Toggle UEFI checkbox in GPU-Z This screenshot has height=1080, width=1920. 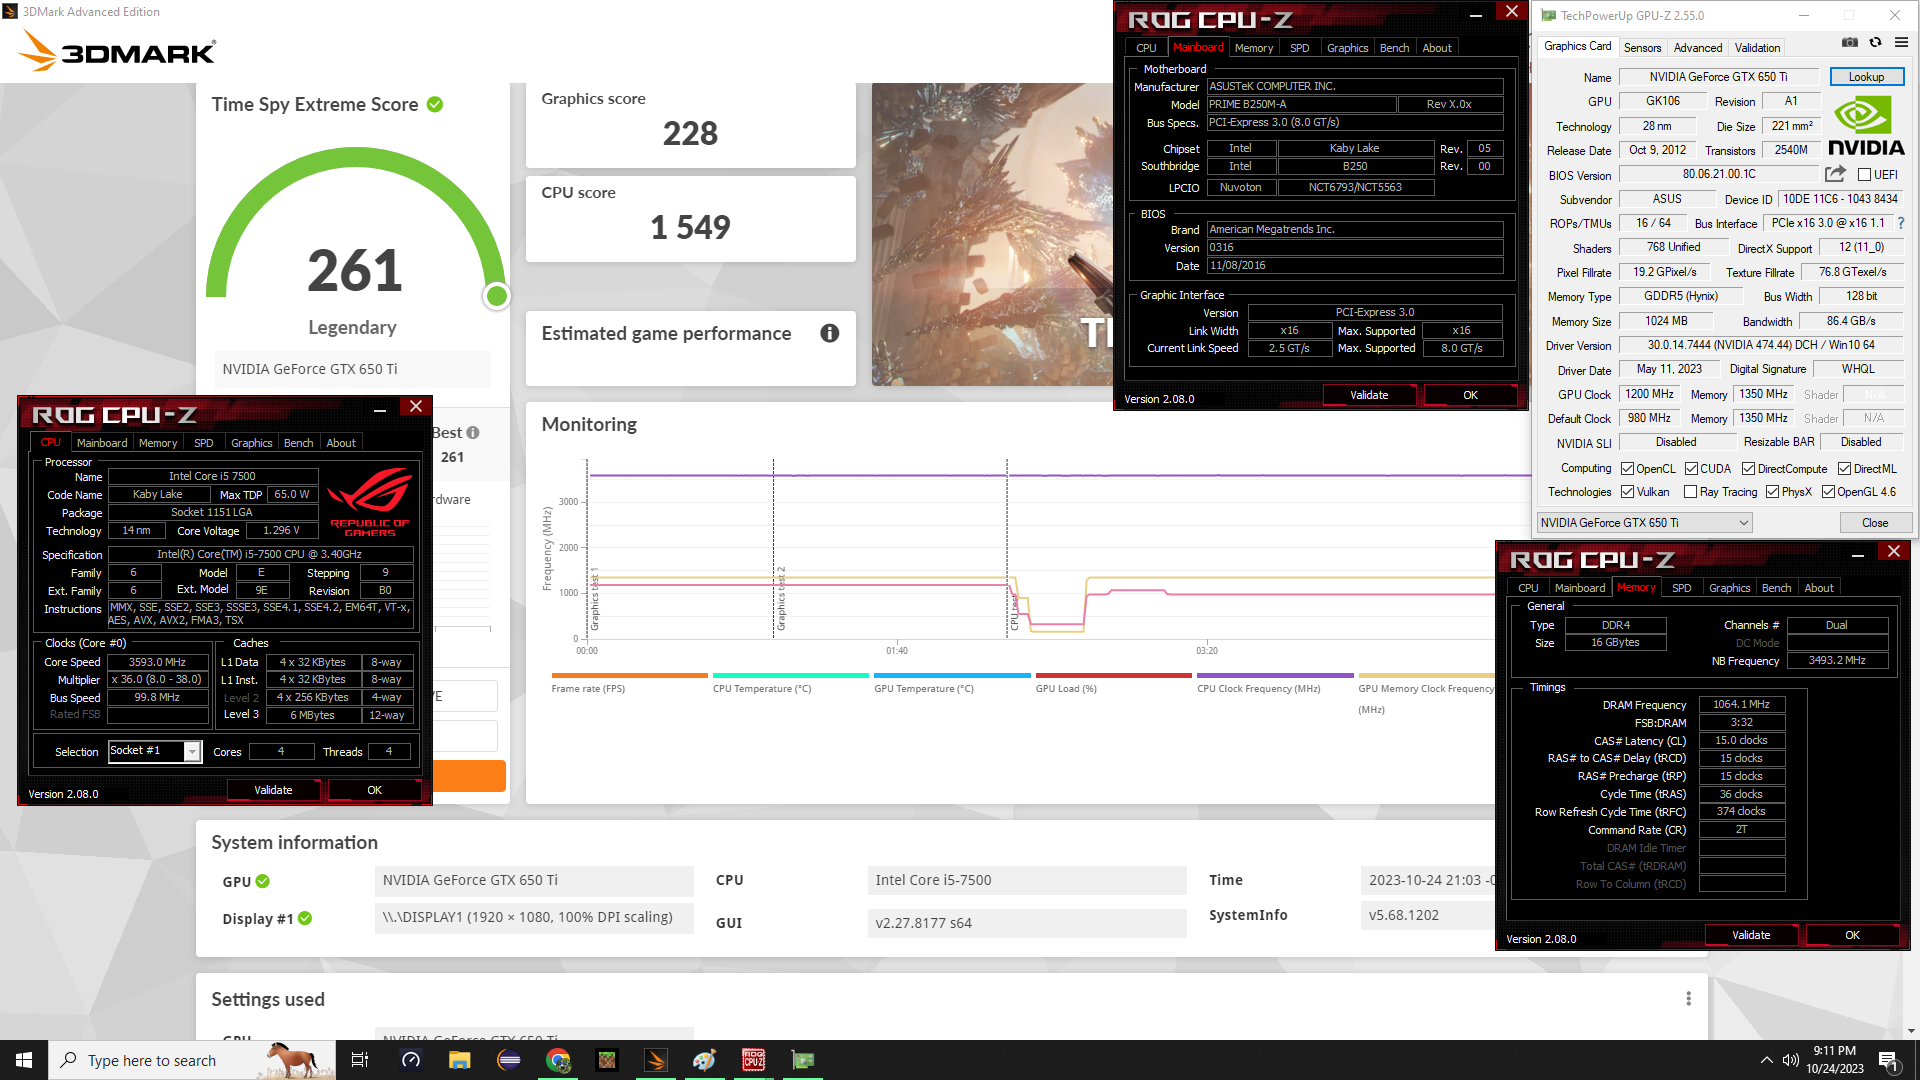1864,175
